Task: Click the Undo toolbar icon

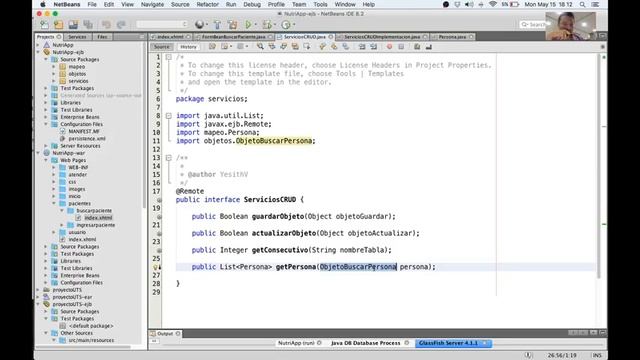Action: click(106, 25)
